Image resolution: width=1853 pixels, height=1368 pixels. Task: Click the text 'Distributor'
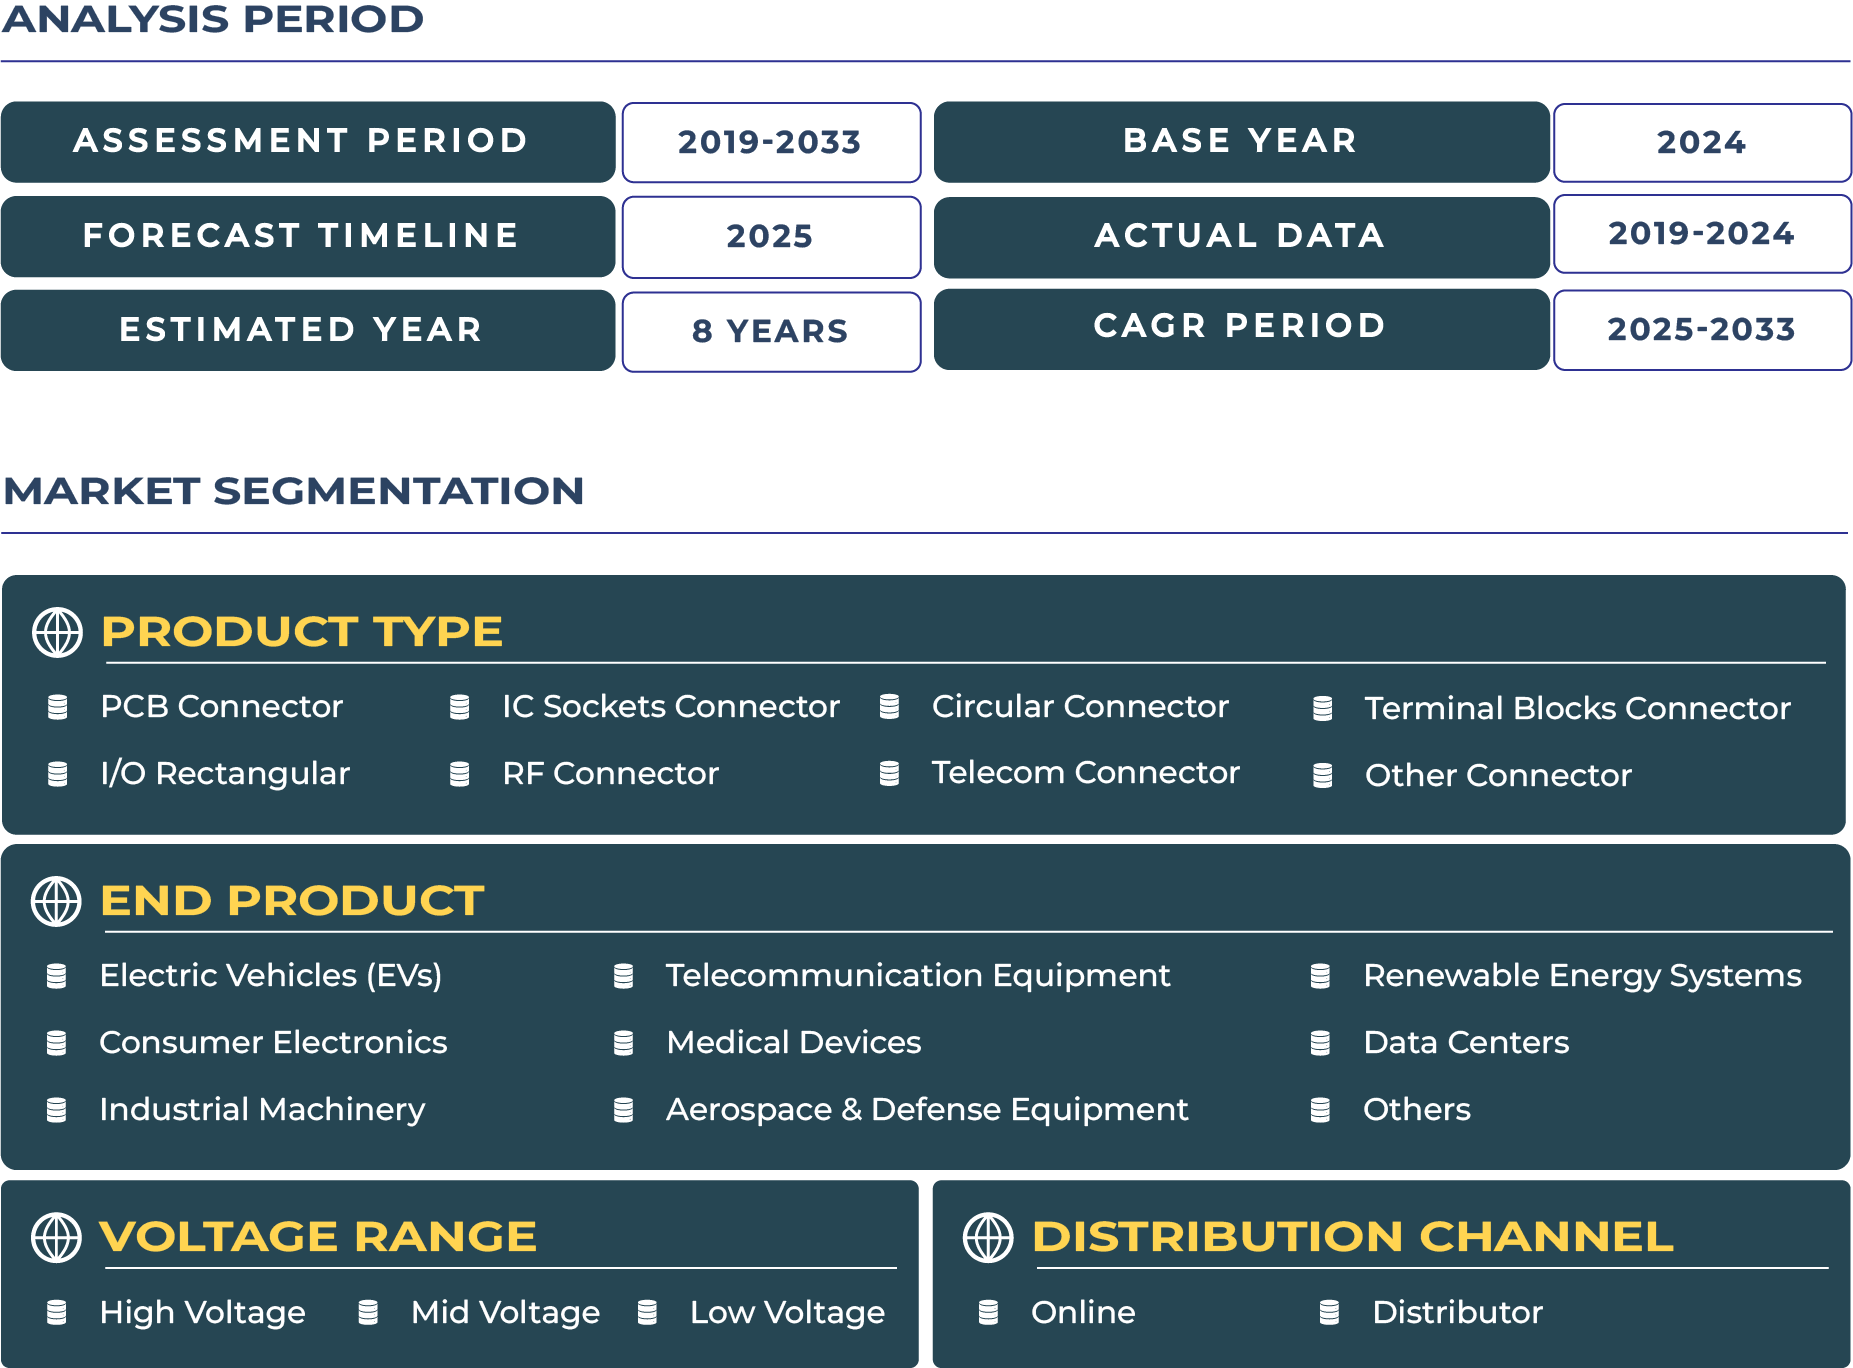1458,1313
